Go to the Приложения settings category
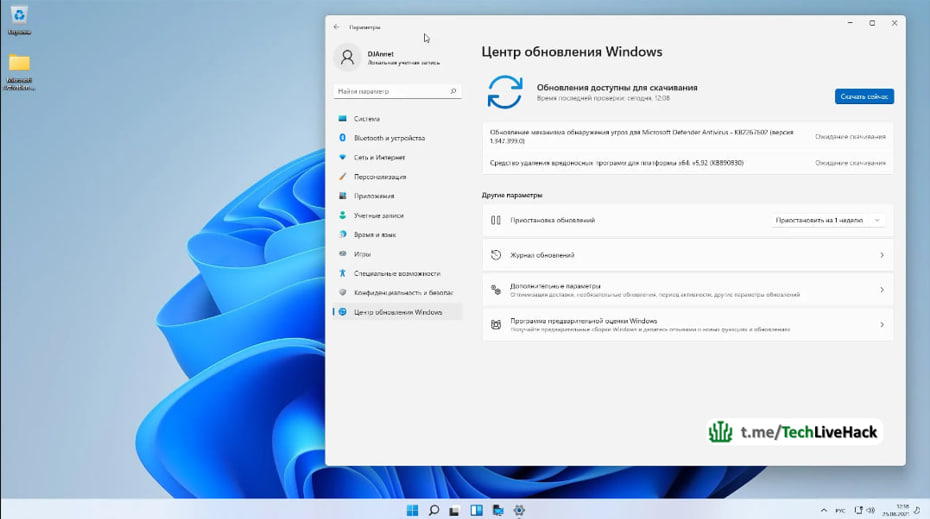 pos(397,196)
